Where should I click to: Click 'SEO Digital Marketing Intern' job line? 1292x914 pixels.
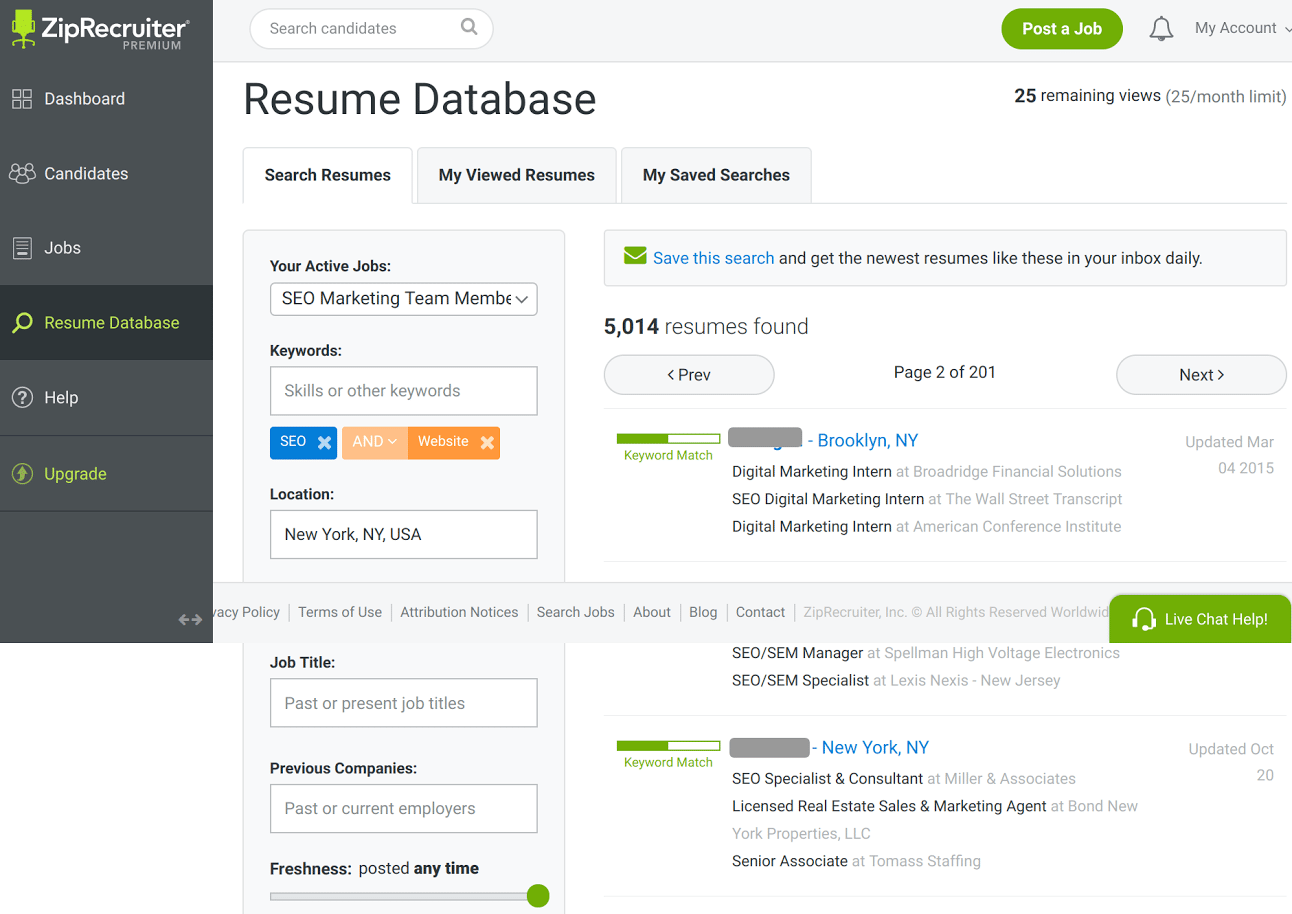(927, 499)
